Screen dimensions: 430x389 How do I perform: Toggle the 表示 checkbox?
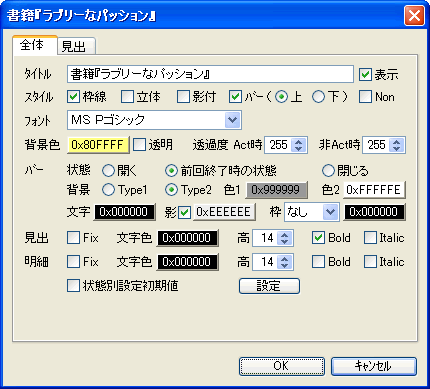(x=365, y=74)
